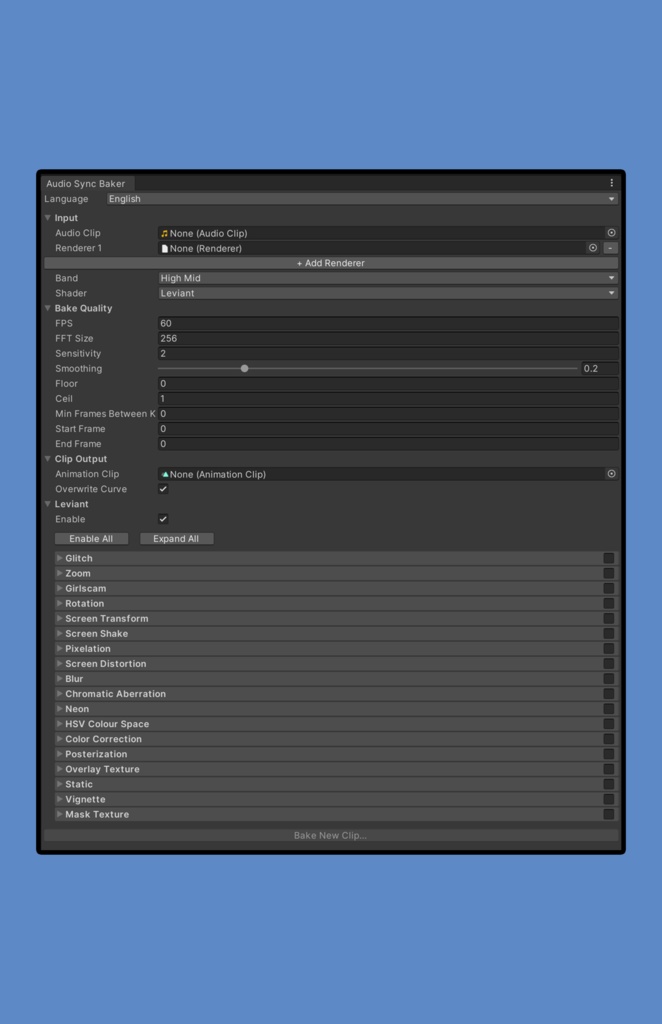This screenshot has height=1024, width=662.
Task: Enable the Rotation effect checkbox
Action: (x=608, y=603)
